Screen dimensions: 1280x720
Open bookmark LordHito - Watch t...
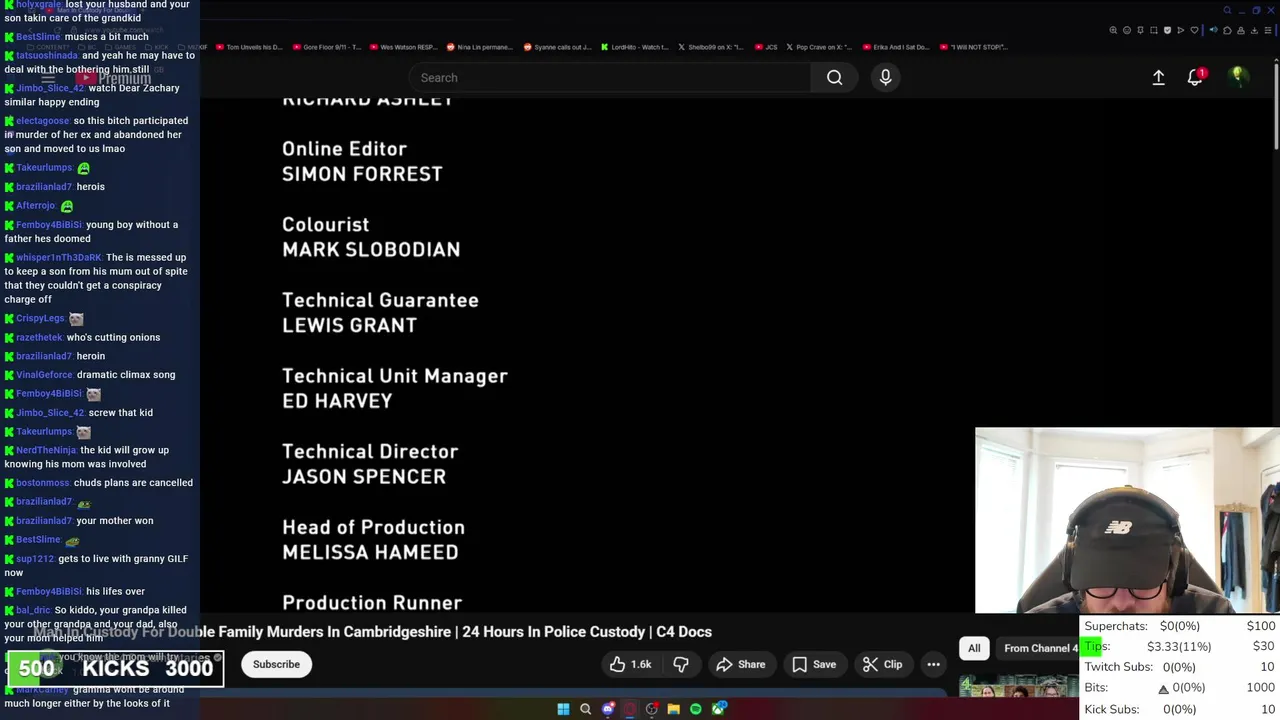634,47
